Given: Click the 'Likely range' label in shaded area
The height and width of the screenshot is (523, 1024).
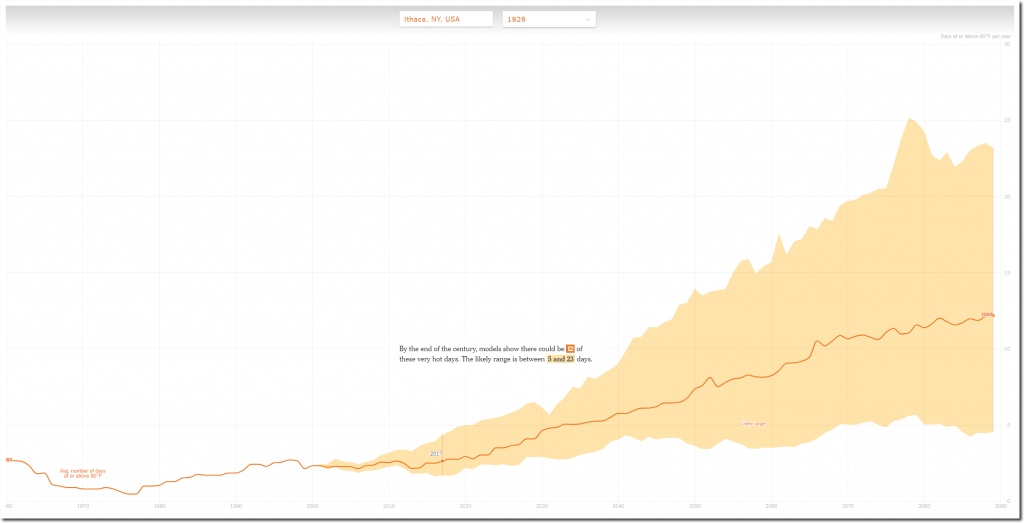Looking at the screenshot, I should (x=753, y=424).
